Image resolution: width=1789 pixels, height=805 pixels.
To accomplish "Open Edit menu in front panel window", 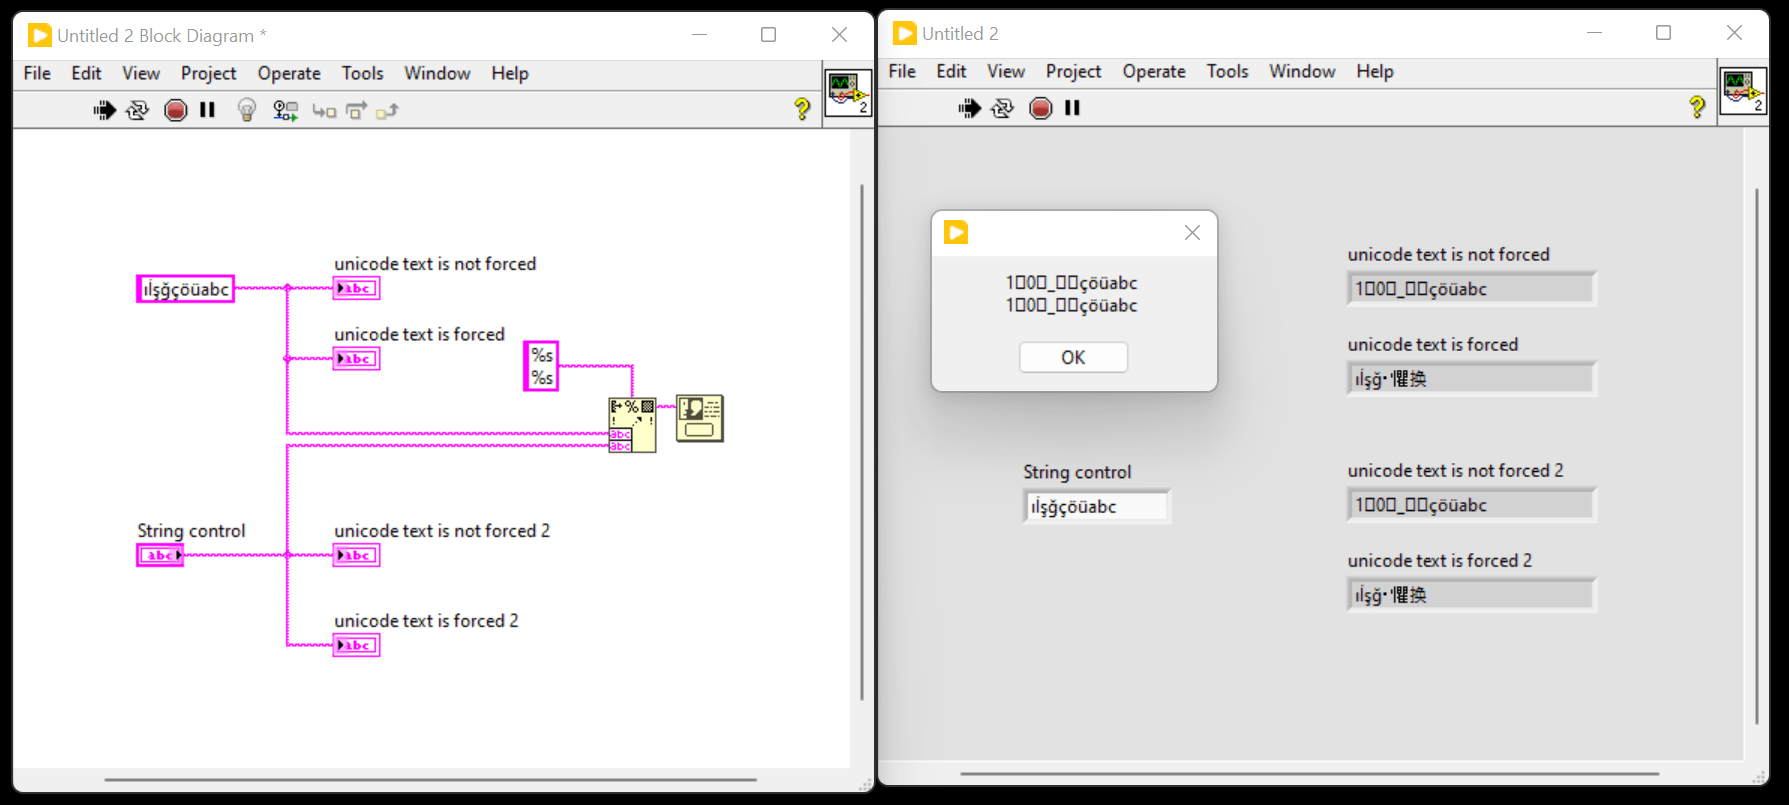I will tap(951, 71).
